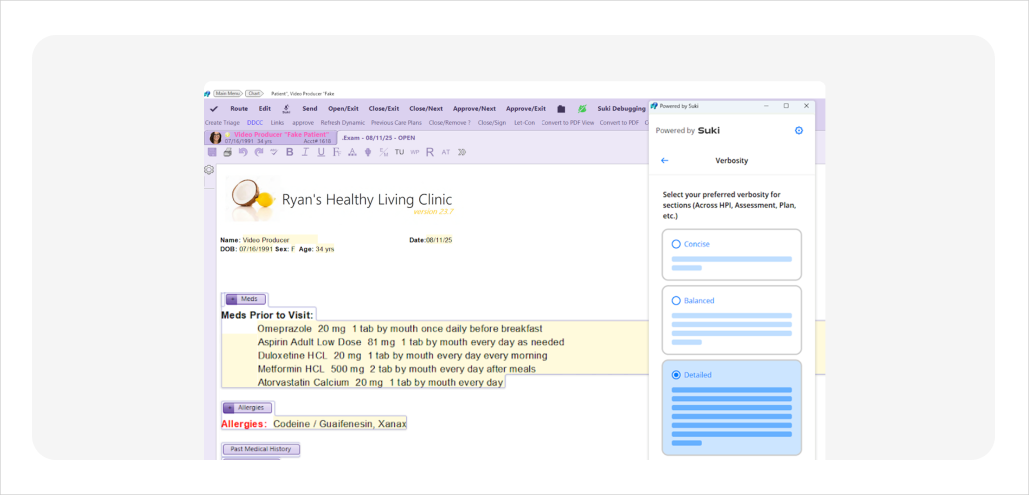Click the Past Medical History section button
The height and width of the screenshot is (495, 1029).
[260, 449]
